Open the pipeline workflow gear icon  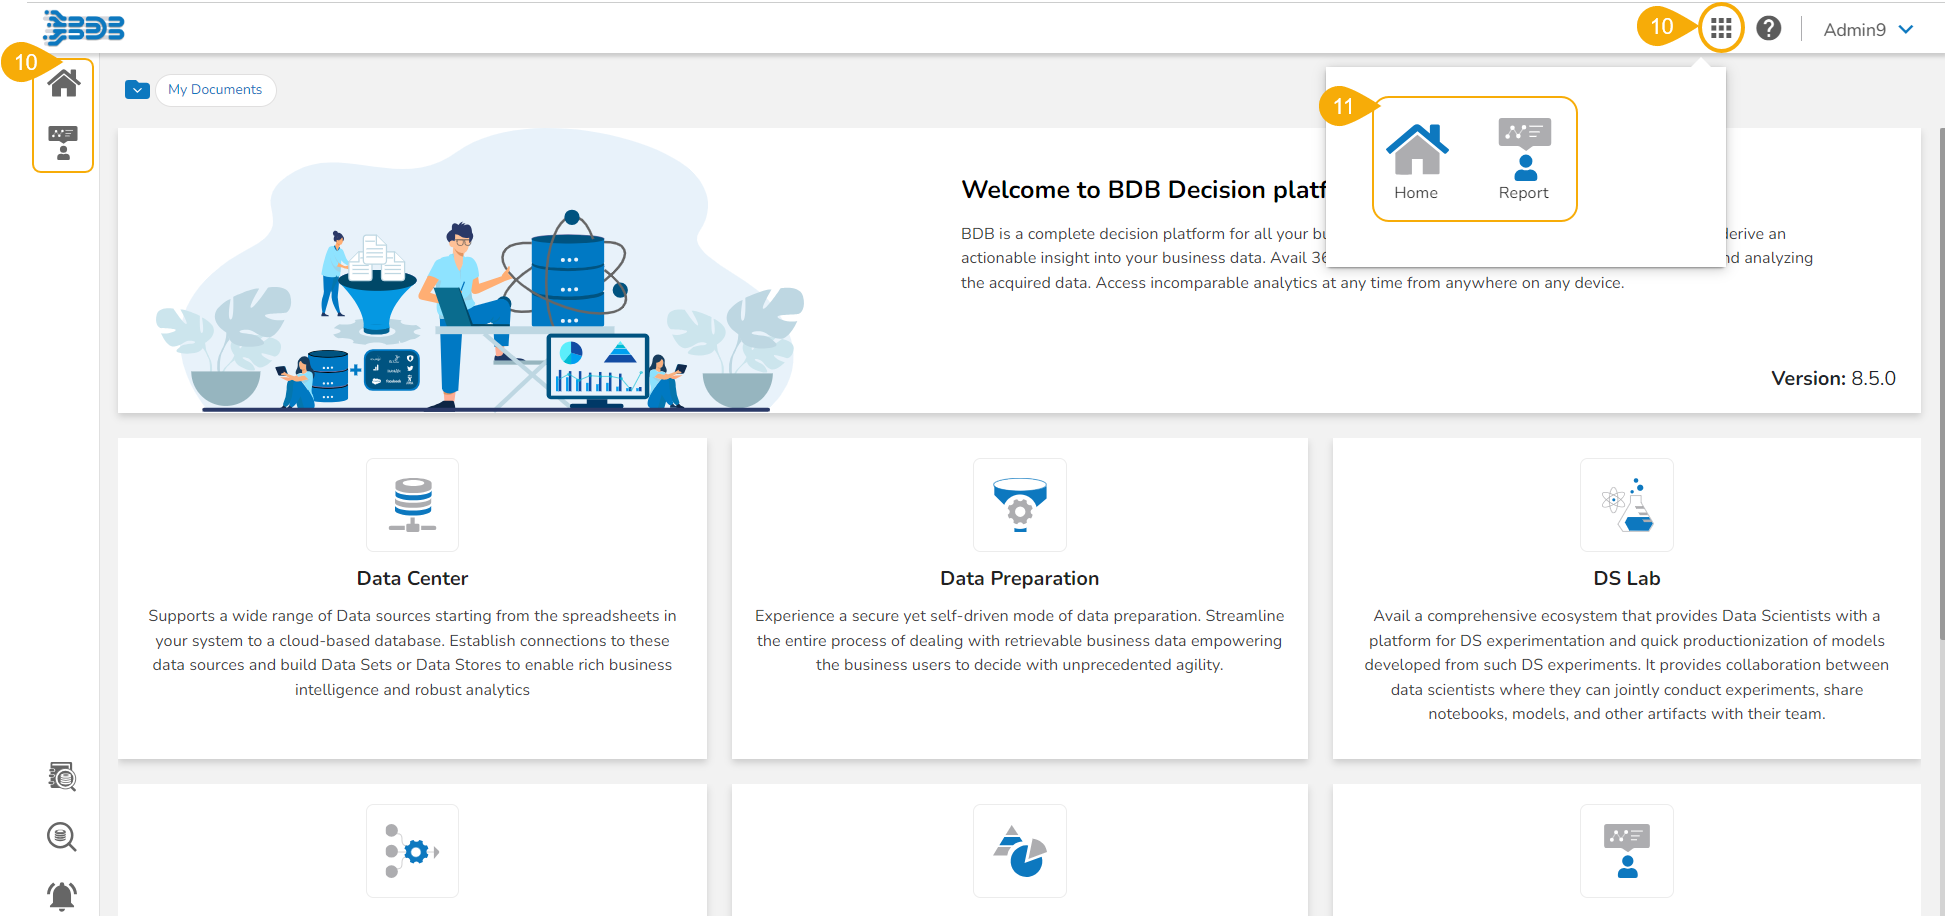(x=412, y=851)
